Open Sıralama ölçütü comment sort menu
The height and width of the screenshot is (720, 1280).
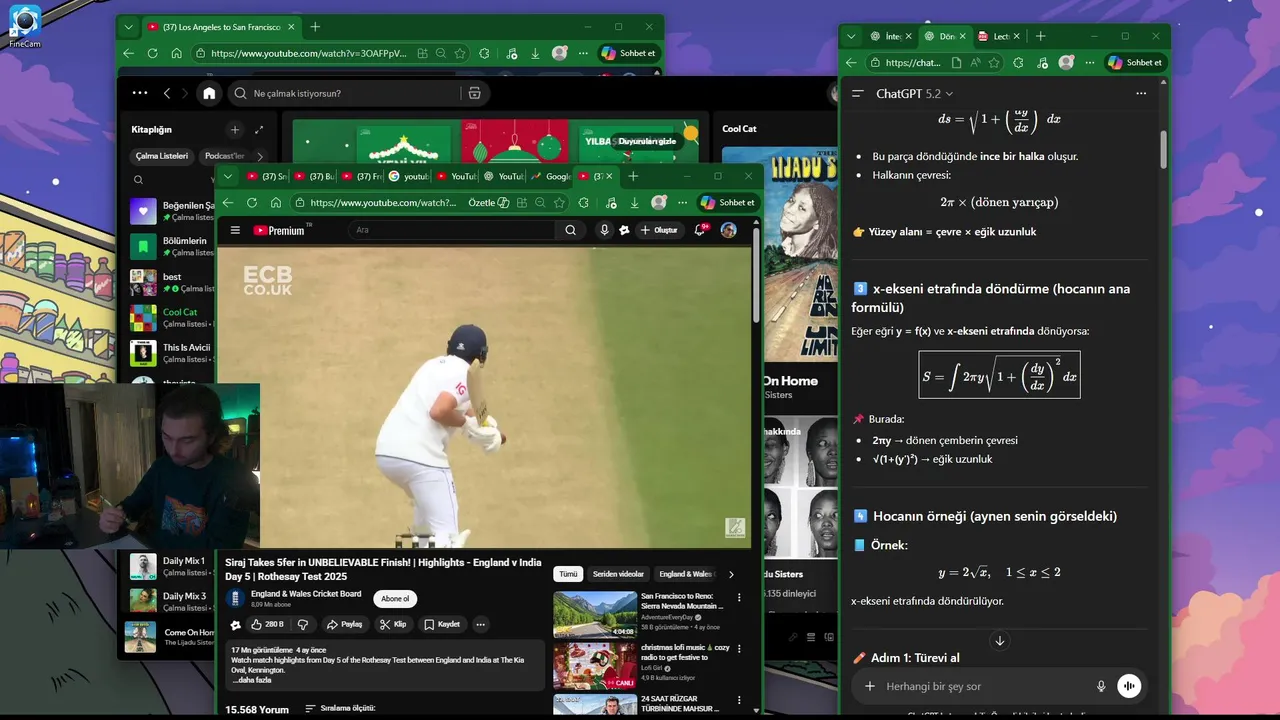pos(340,708)
